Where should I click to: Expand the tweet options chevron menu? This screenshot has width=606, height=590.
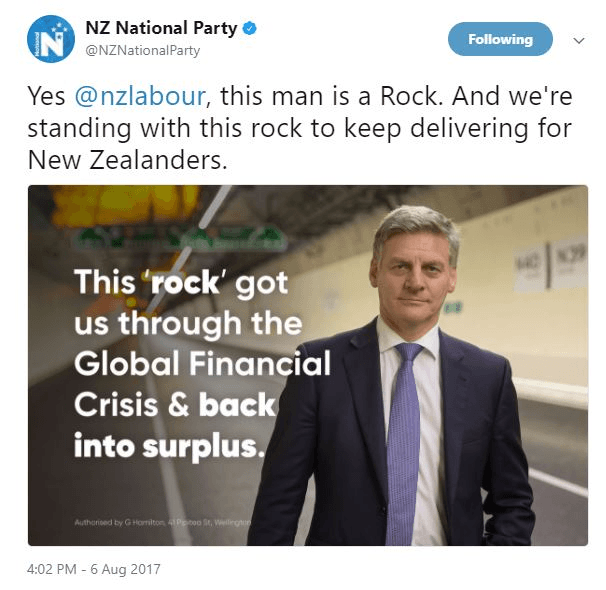579,40
